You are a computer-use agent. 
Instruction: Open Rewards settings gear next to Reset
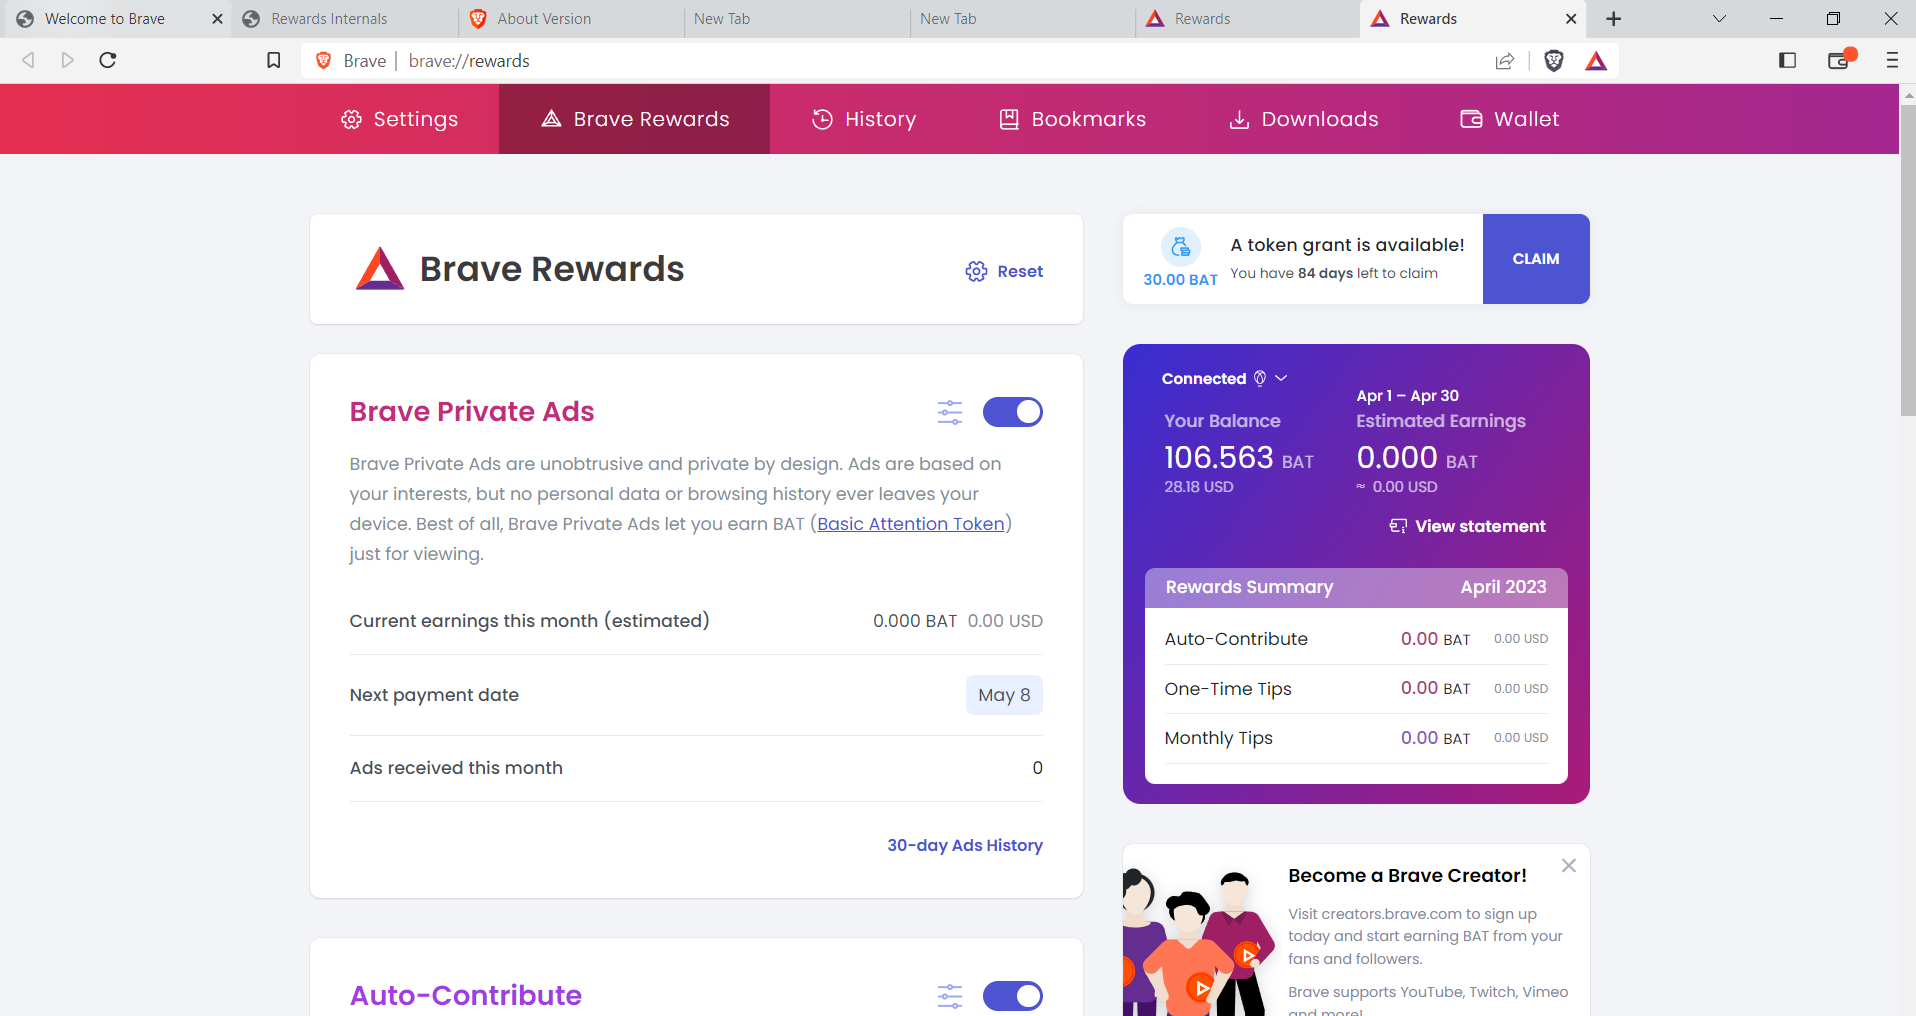tap(976, 271)
